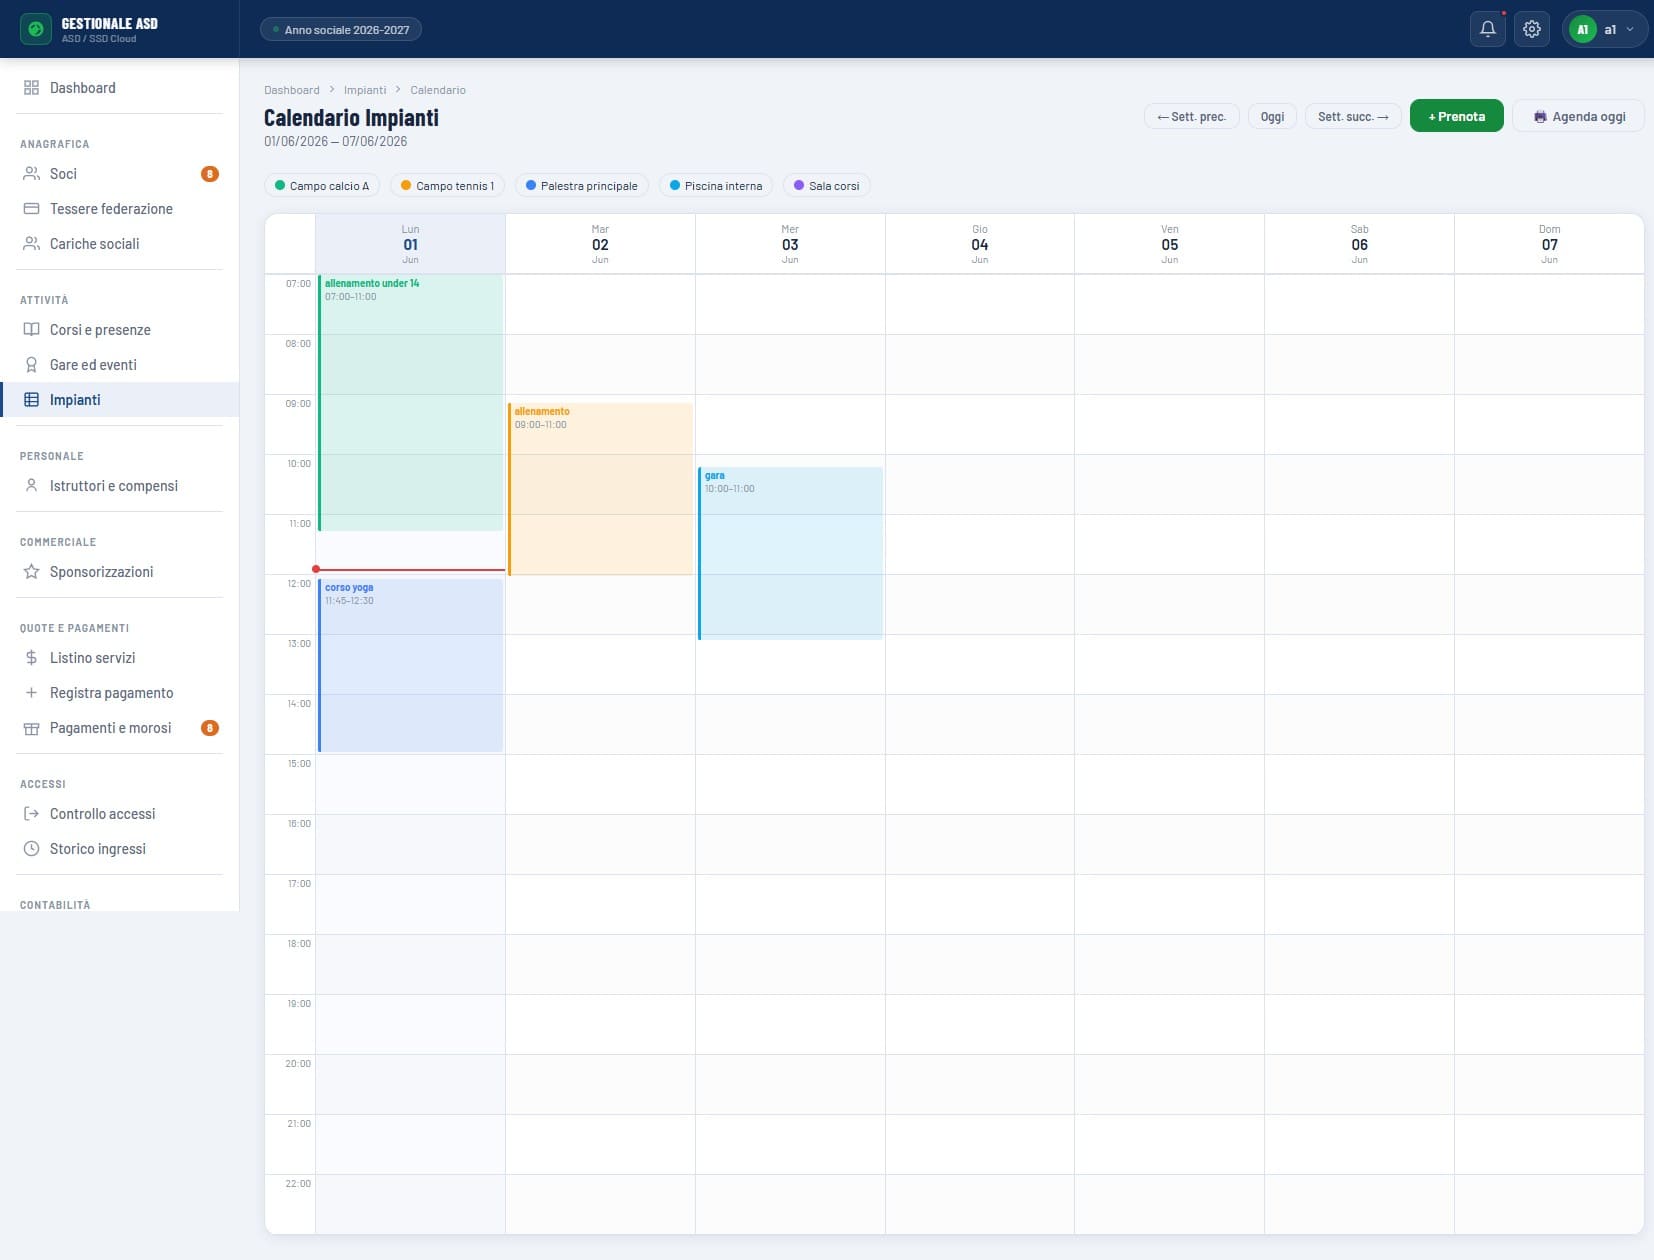
Task: Click the Corsi e presenze book icon
Action: (x=31, y=330)
